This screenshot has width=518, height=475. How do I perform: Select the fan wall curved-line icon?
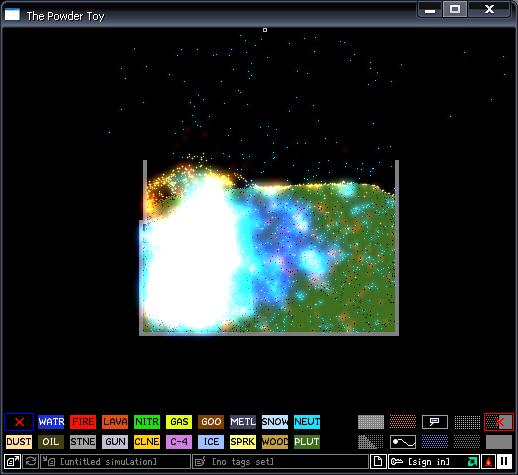click(403, 442)
